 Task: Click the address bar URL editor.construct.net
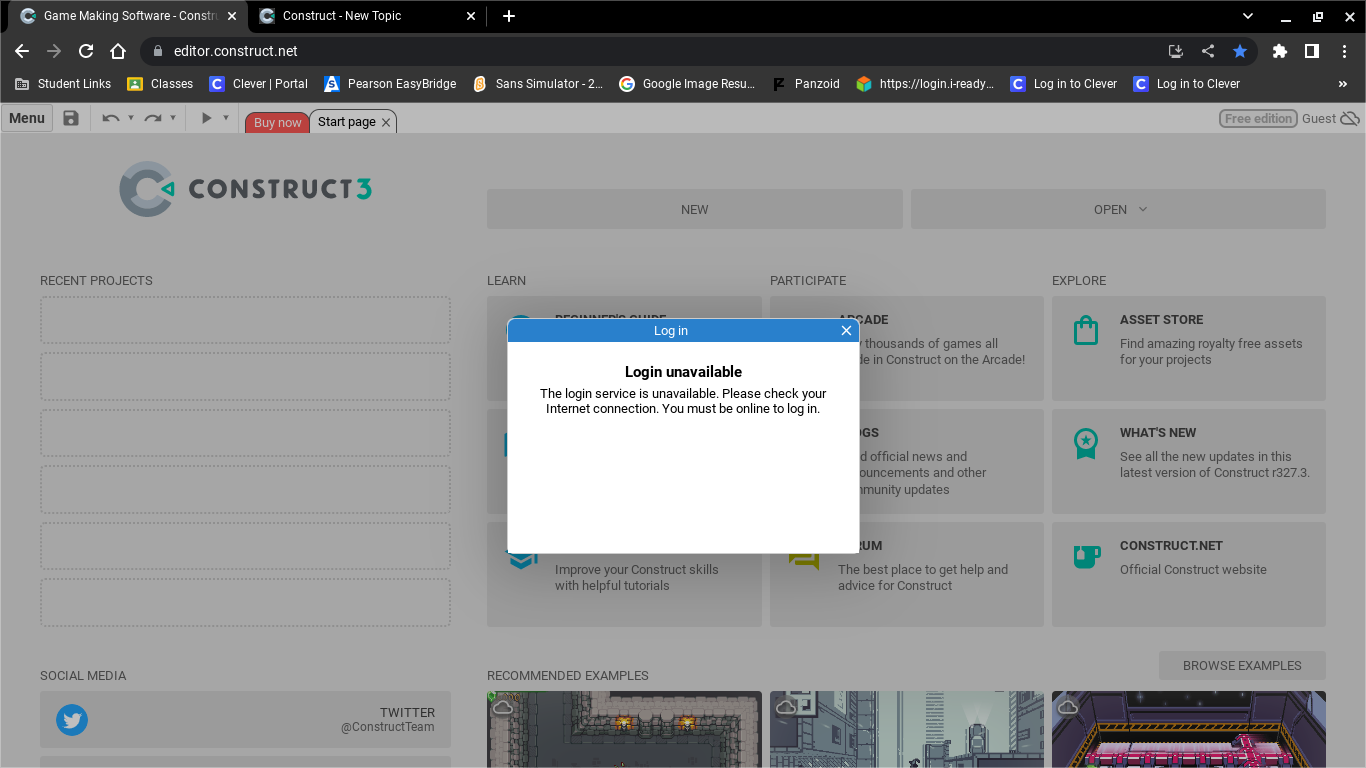tap(236, 51)
